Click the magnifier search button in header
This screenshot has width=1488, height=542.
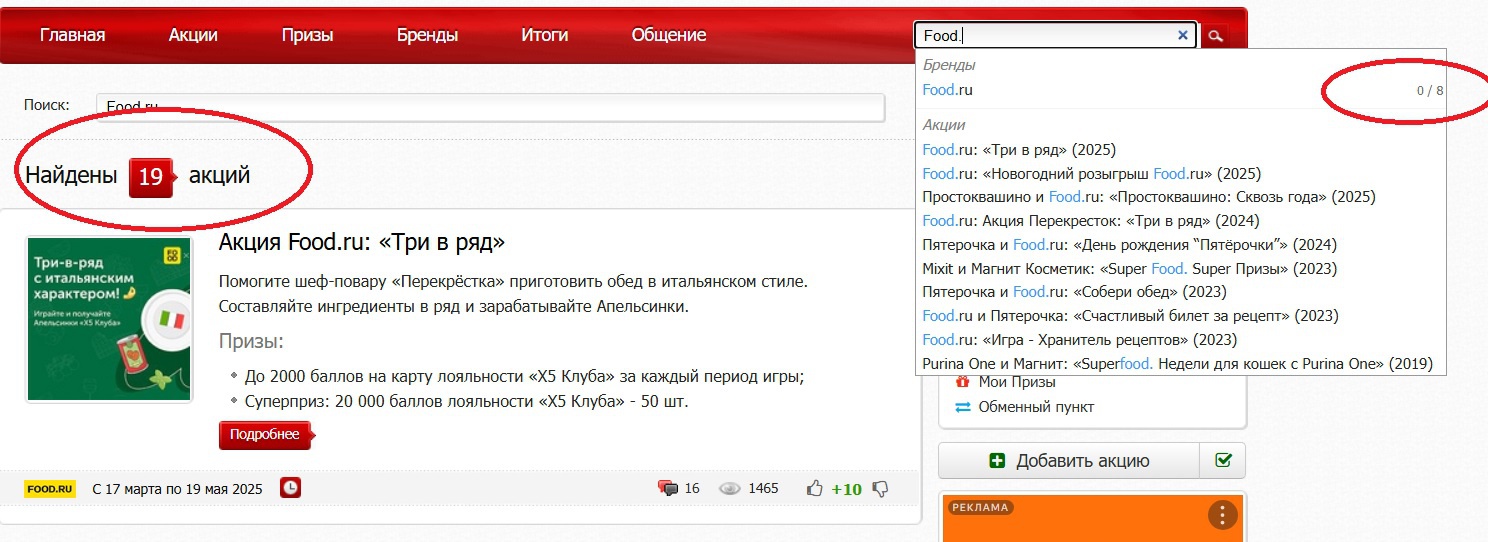coord(1215,36)
